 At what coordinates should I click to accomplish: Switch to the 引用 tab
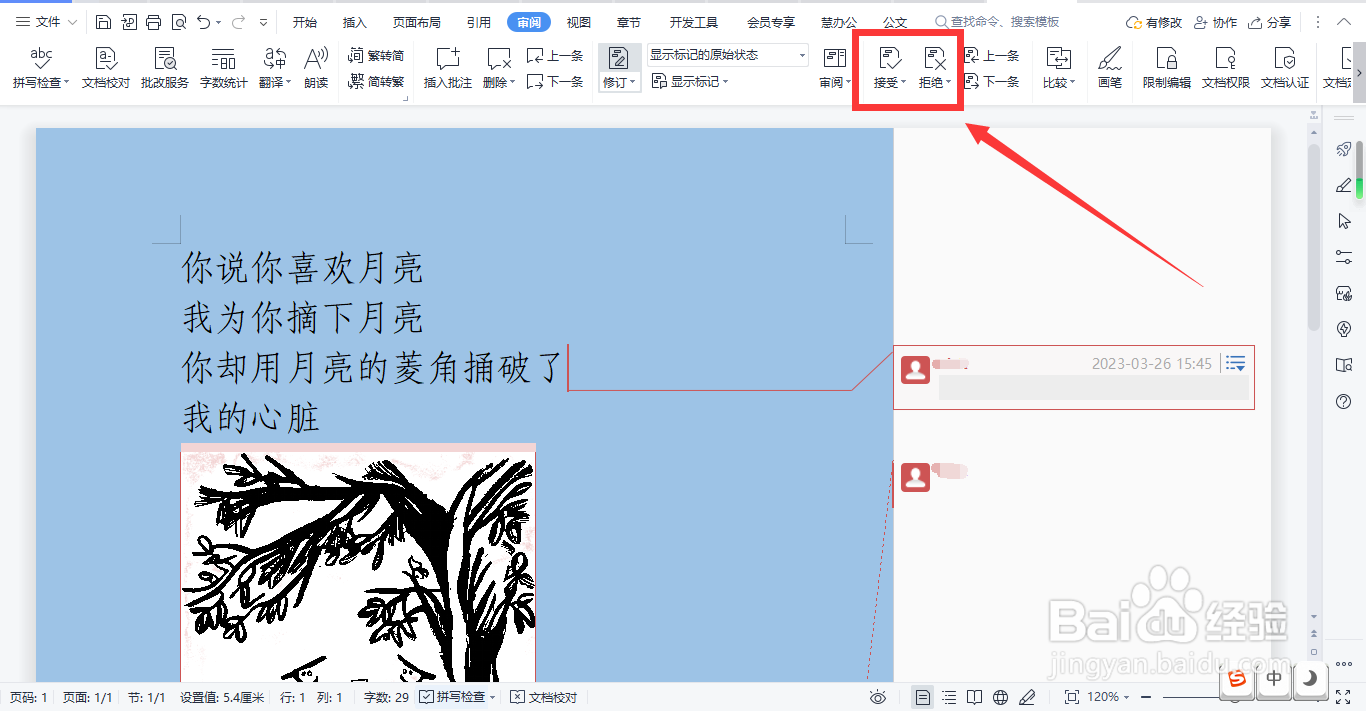coord(478,22)
